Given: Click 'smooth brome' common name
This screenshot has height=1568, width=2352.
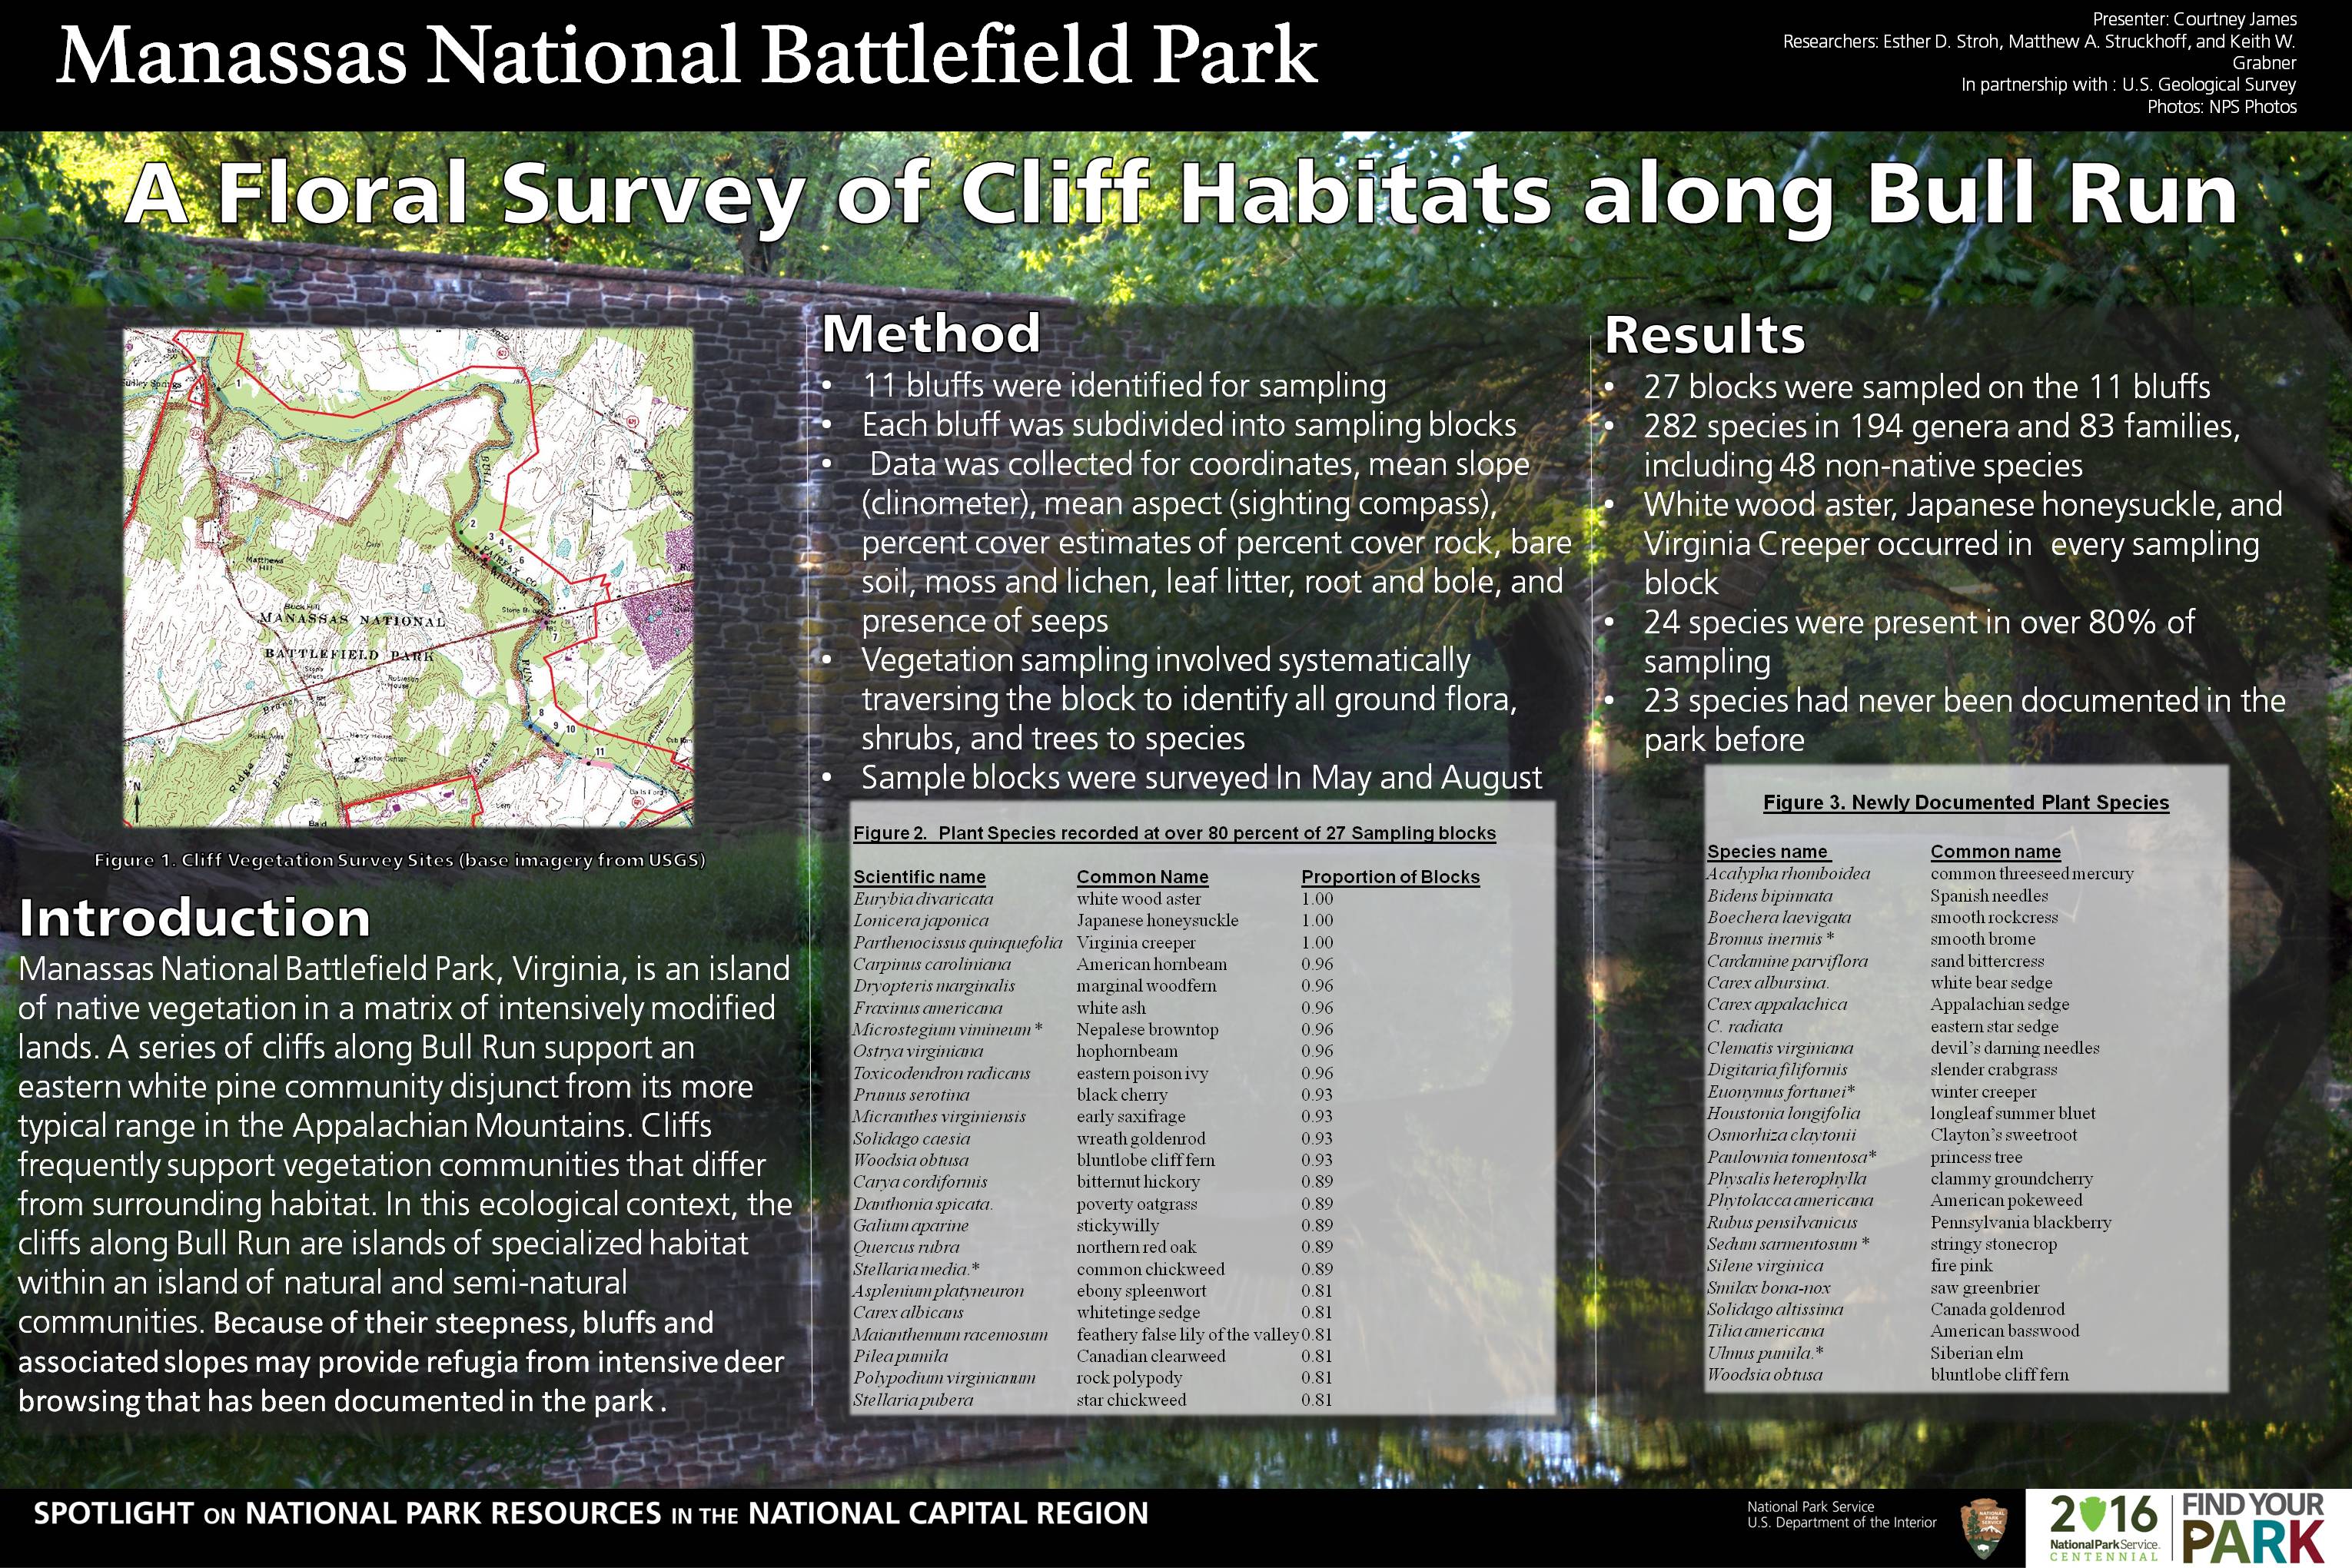Looking at the screenshot, I should pos(1982,939).
